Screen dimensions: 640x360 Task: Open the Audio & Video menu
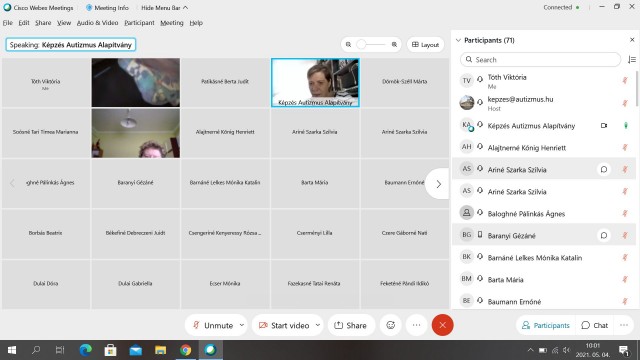click(x=98, y=23)
